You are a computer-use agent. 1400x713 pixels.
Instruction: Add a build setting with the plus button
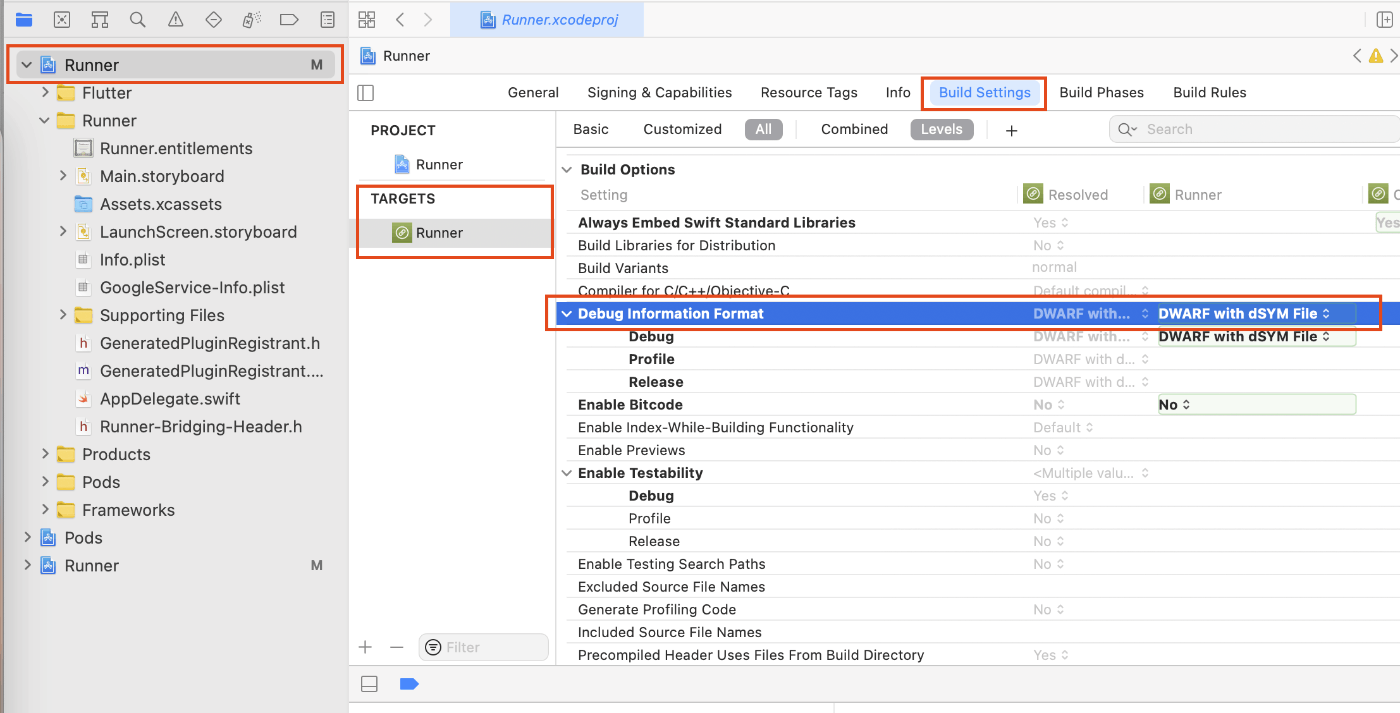pos(1011,129)
